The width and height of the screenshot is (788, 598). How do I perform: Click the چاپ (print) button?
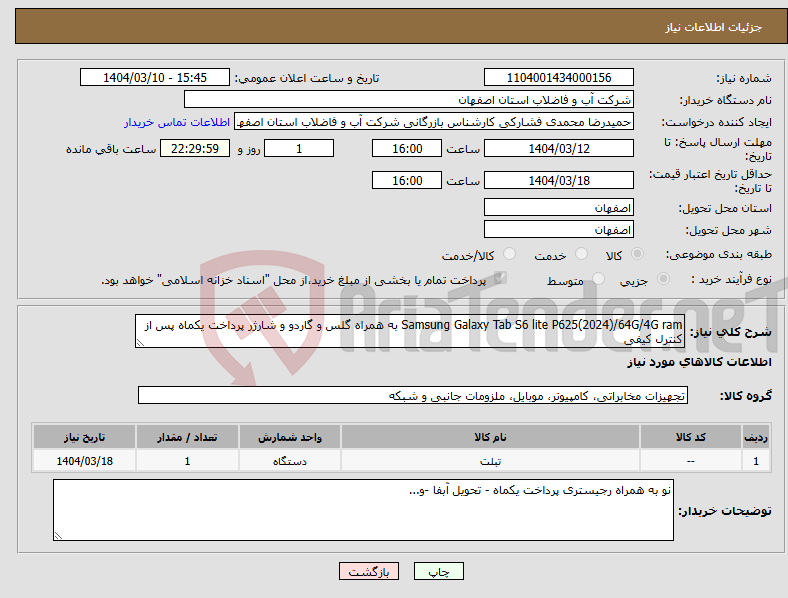tap(438, 571)
